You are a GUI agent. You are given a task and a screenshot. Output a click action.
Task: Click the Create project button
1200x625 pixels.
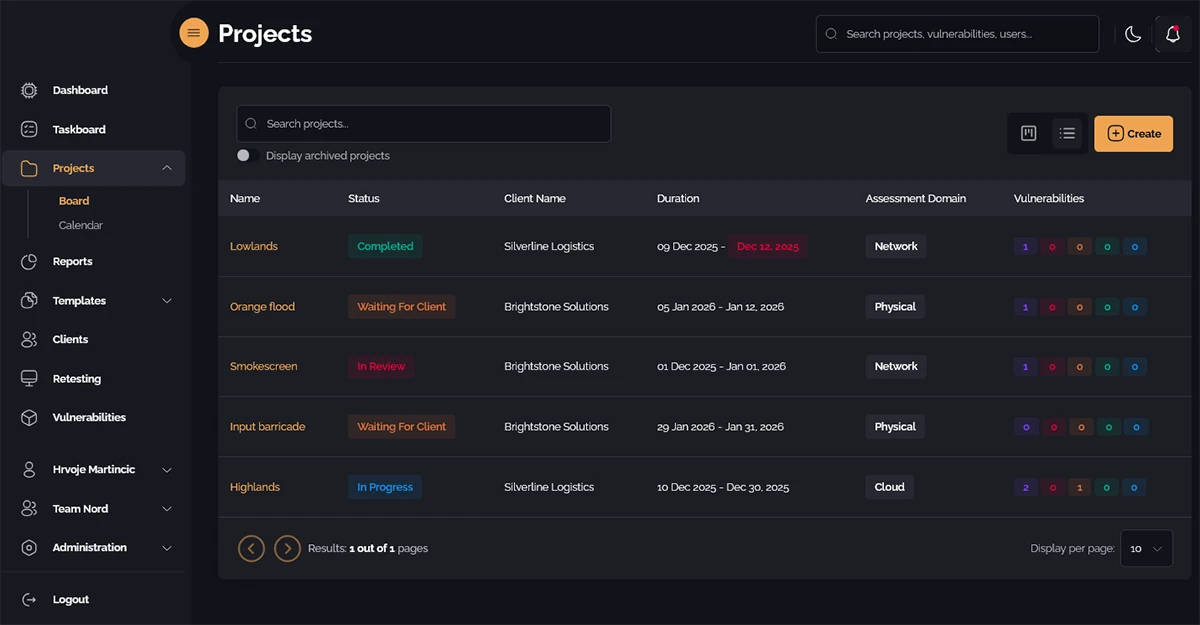point(1133,133)
